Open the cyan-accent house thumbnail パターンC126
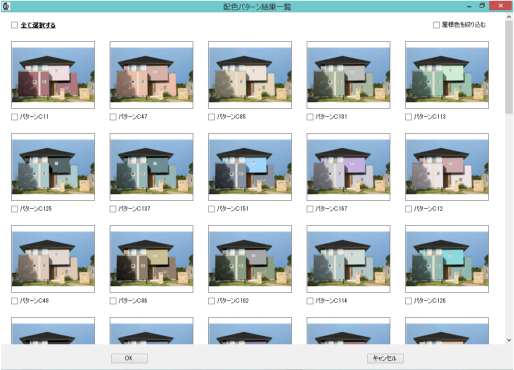514x370 pixels. coord(447,259)
